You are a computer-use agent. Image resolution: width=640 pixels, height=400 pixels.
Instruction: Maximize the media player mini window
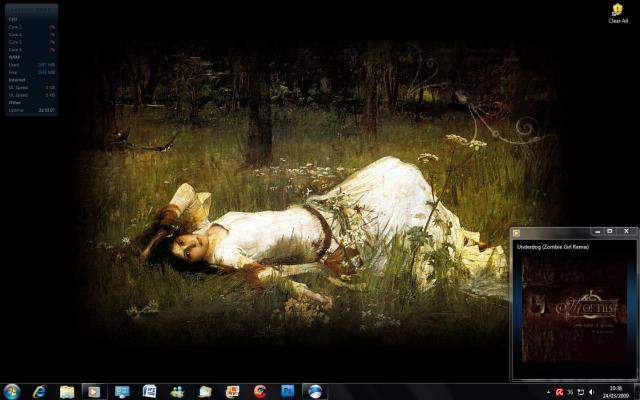click(x=611, y=232)
